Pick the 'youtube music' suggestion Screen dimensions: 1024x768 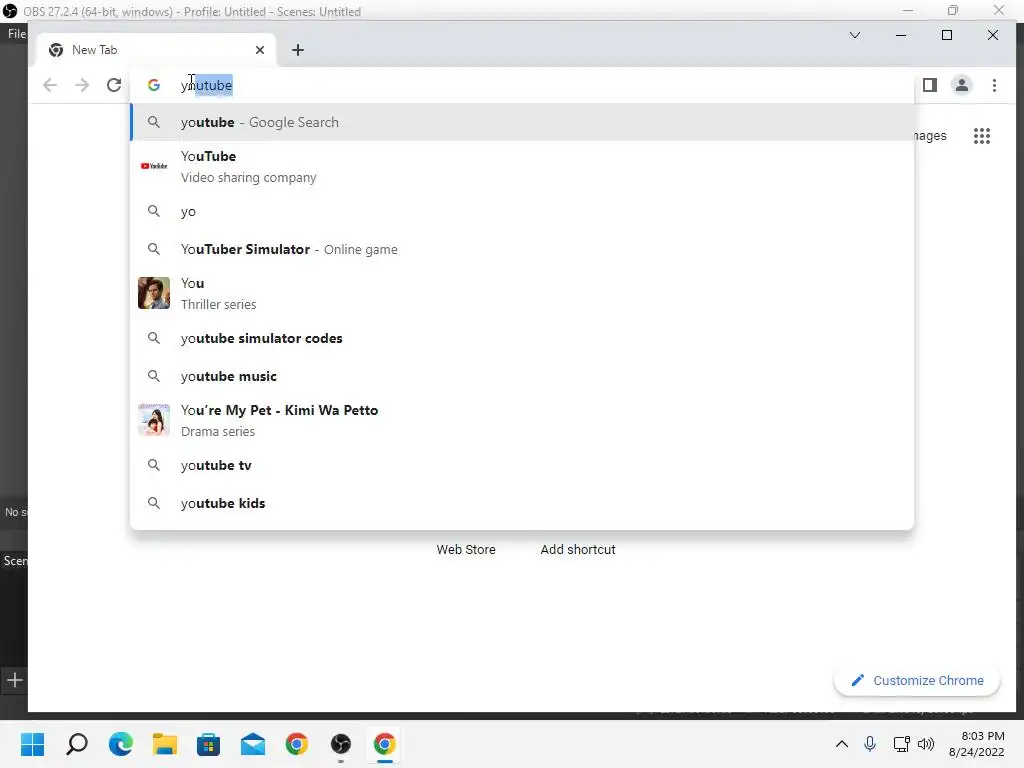pyautogui.click(x=522, y=376)
